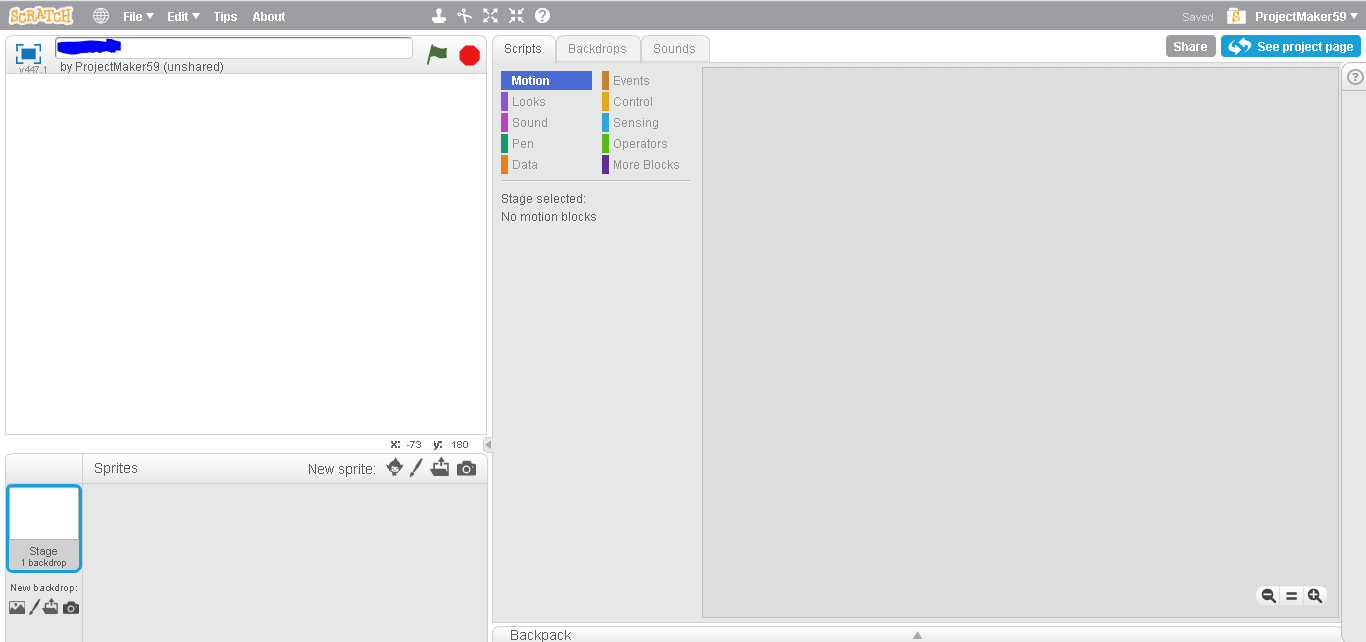Select the Grow tool in the toolbar
Viewport: 1366px width, 642px height.
[x=489, y=15]
